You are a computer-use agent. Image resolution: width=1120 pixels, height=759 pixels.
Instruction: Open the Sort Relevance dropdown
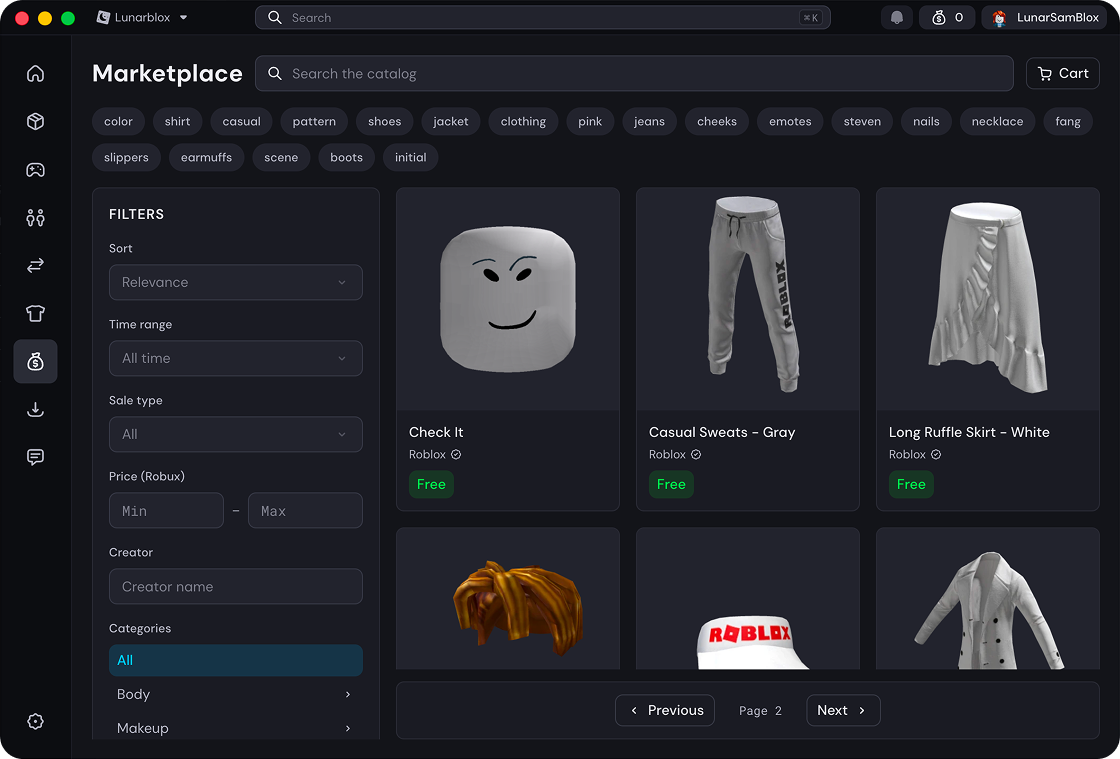pyautogui.click(x=236, y=282)
